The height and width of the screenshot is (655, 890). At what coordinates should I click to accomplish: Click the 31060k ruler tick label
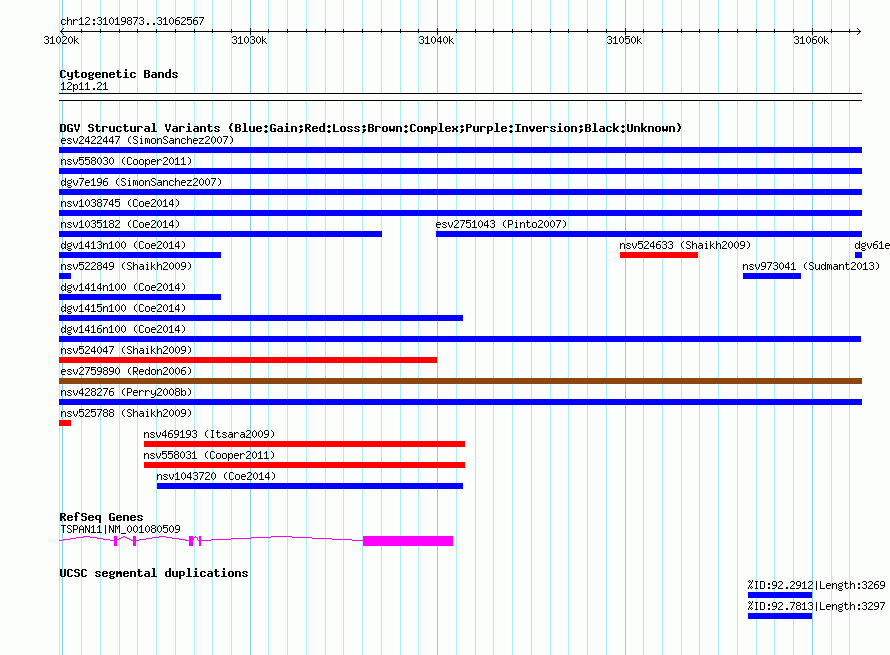pyautogui.click(x=811, y=40)
